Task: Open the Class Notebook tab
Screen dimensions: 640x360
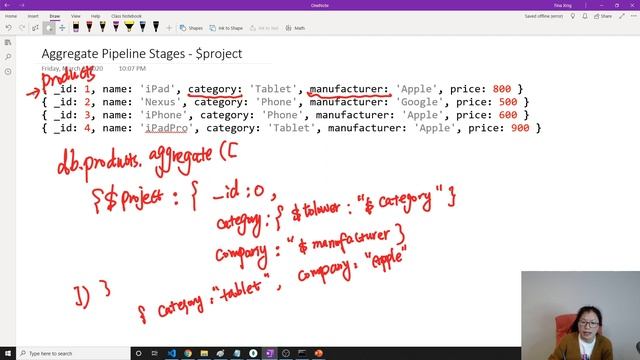Action: [126, 16]
